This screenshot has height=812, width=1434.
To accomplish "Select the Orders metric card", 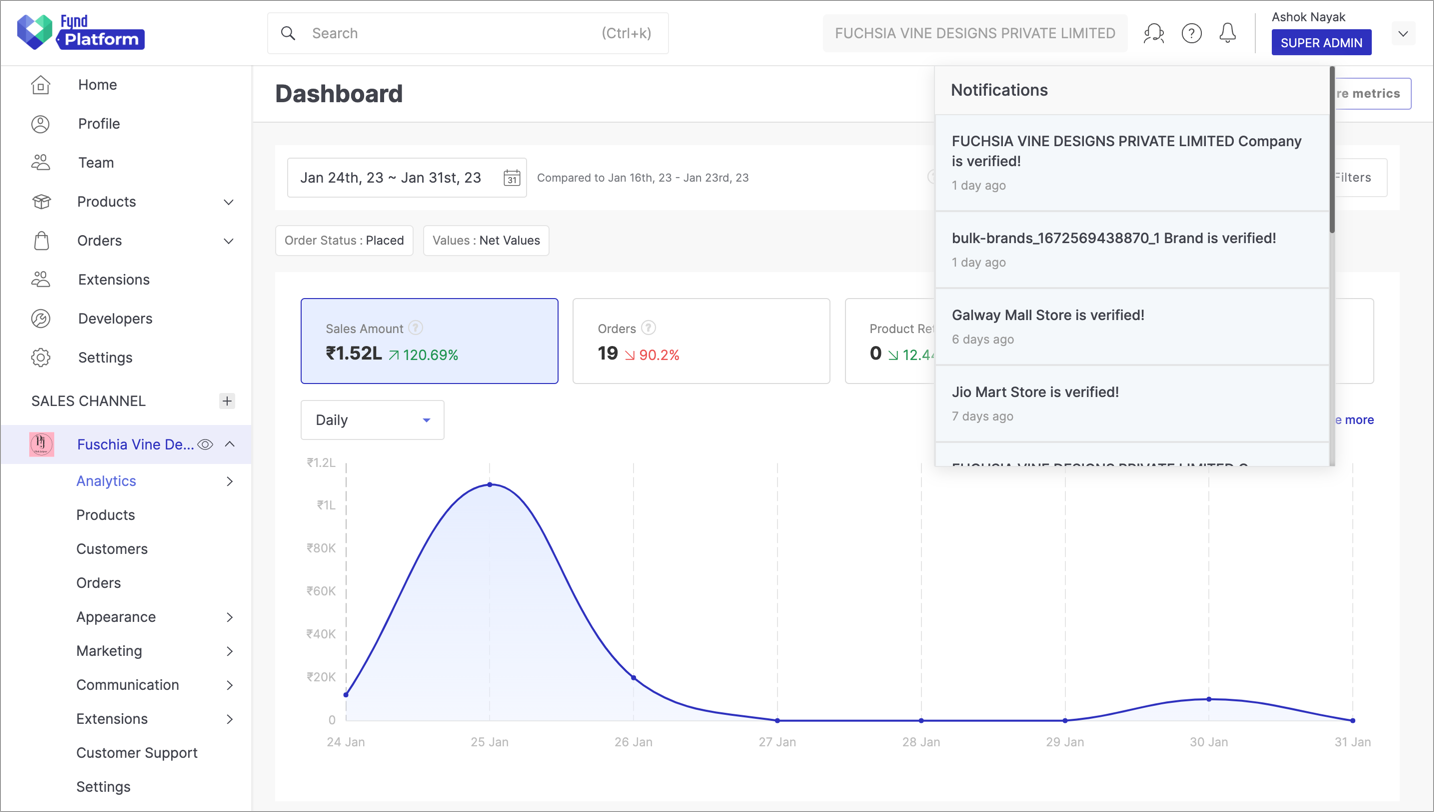I will pos(701,341).
